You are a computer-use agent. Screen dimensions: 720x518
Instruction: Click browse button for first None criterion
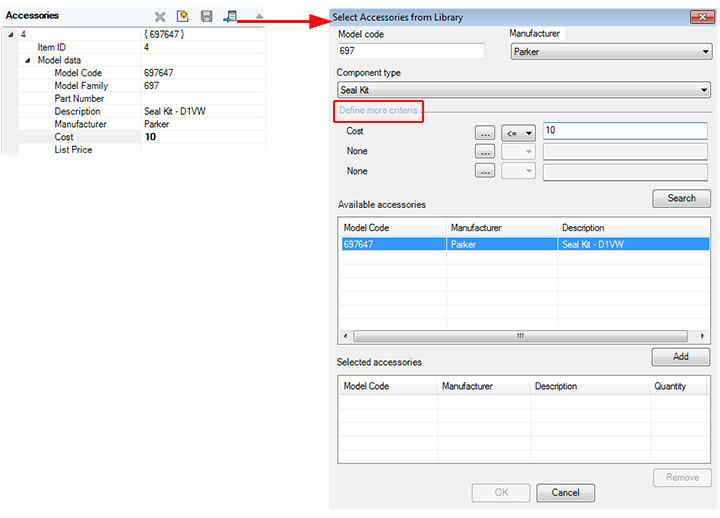pyautogui.click(x=484, y=151)
